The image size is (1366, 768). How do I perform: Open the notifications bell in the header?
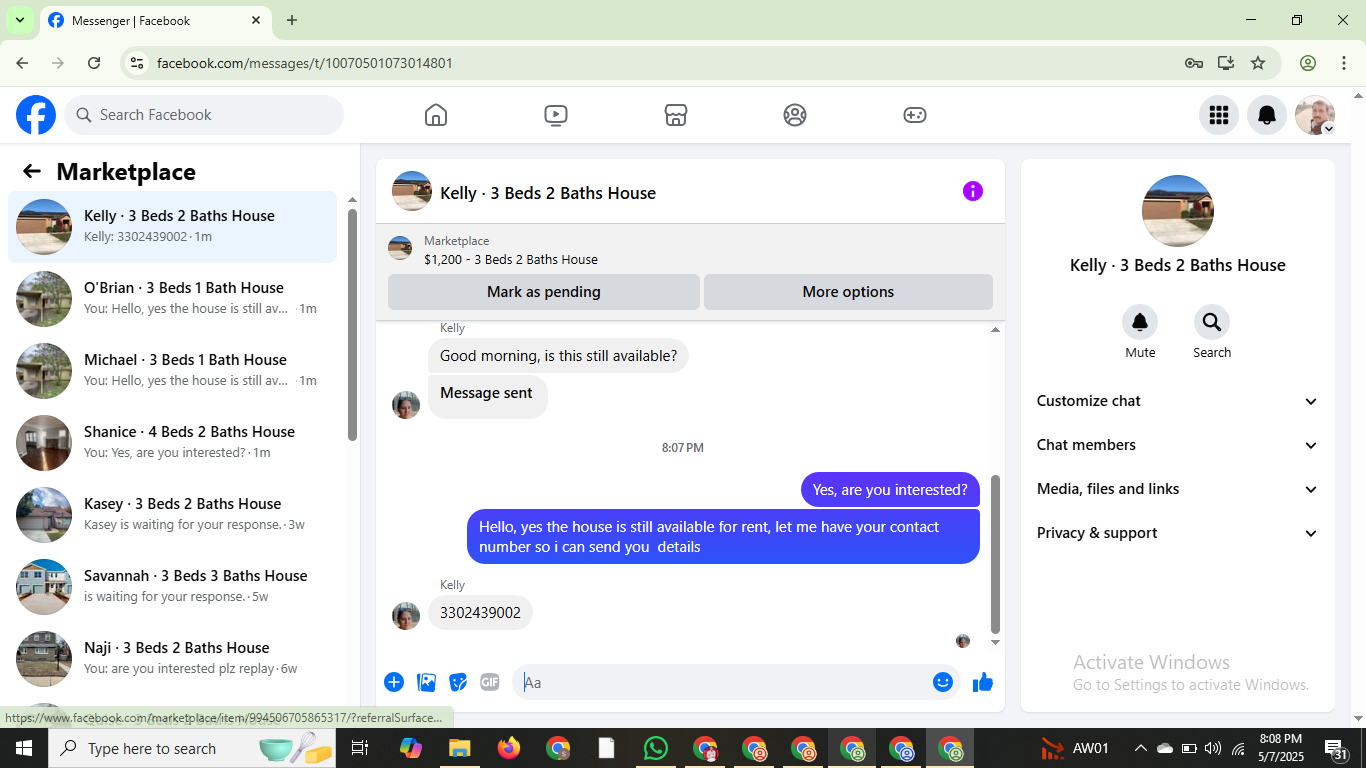[1267, 115]
